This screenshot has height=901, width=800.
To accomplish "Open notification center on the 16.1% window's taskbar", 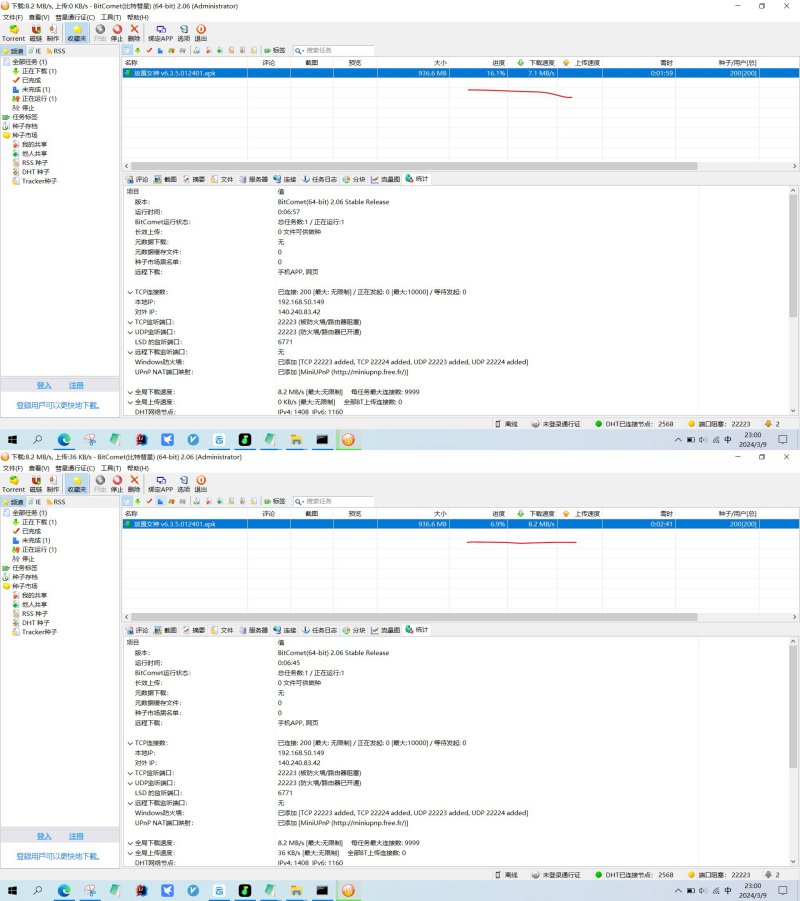I will pyautogui.click(x=783, y=440).
